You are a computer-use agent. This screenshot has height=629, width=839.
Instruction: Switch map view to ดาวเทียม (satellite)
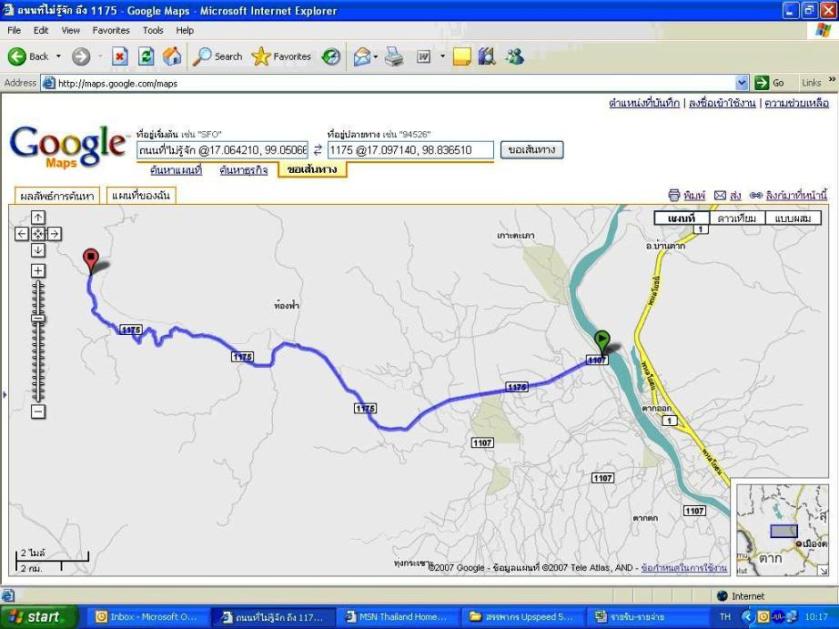737,218
